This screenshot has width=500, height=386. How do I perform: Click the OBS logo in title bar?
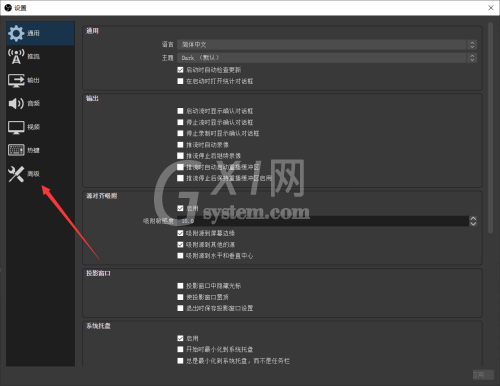tap(8, 8)
